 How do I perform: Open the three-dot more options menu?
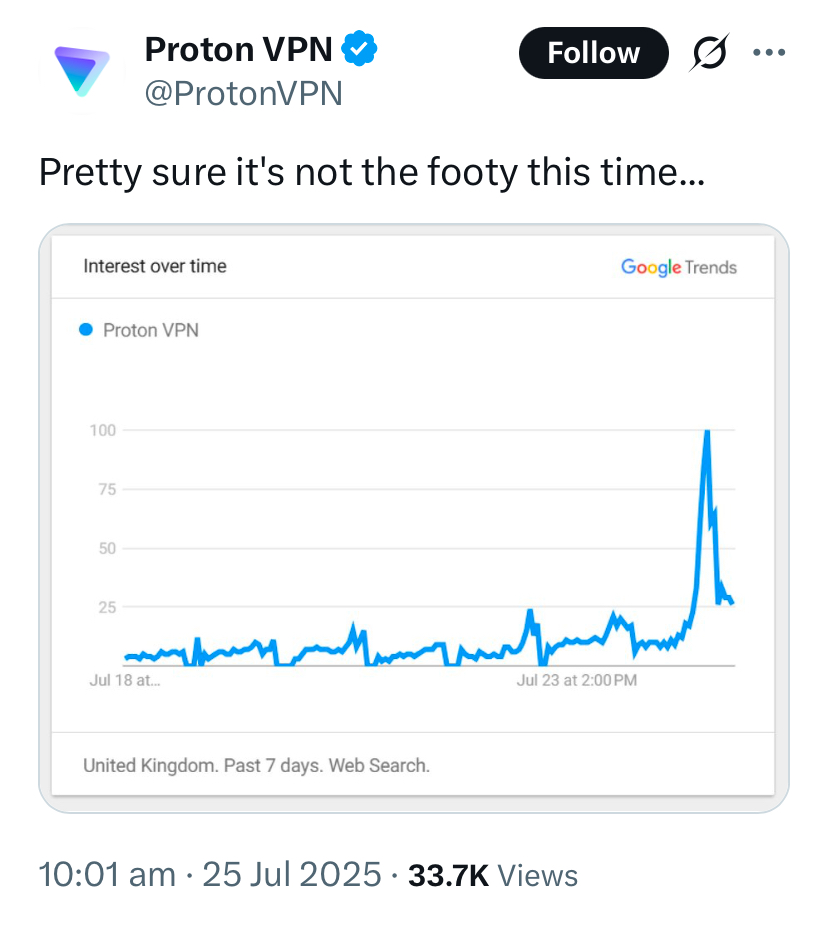[768, 53]
